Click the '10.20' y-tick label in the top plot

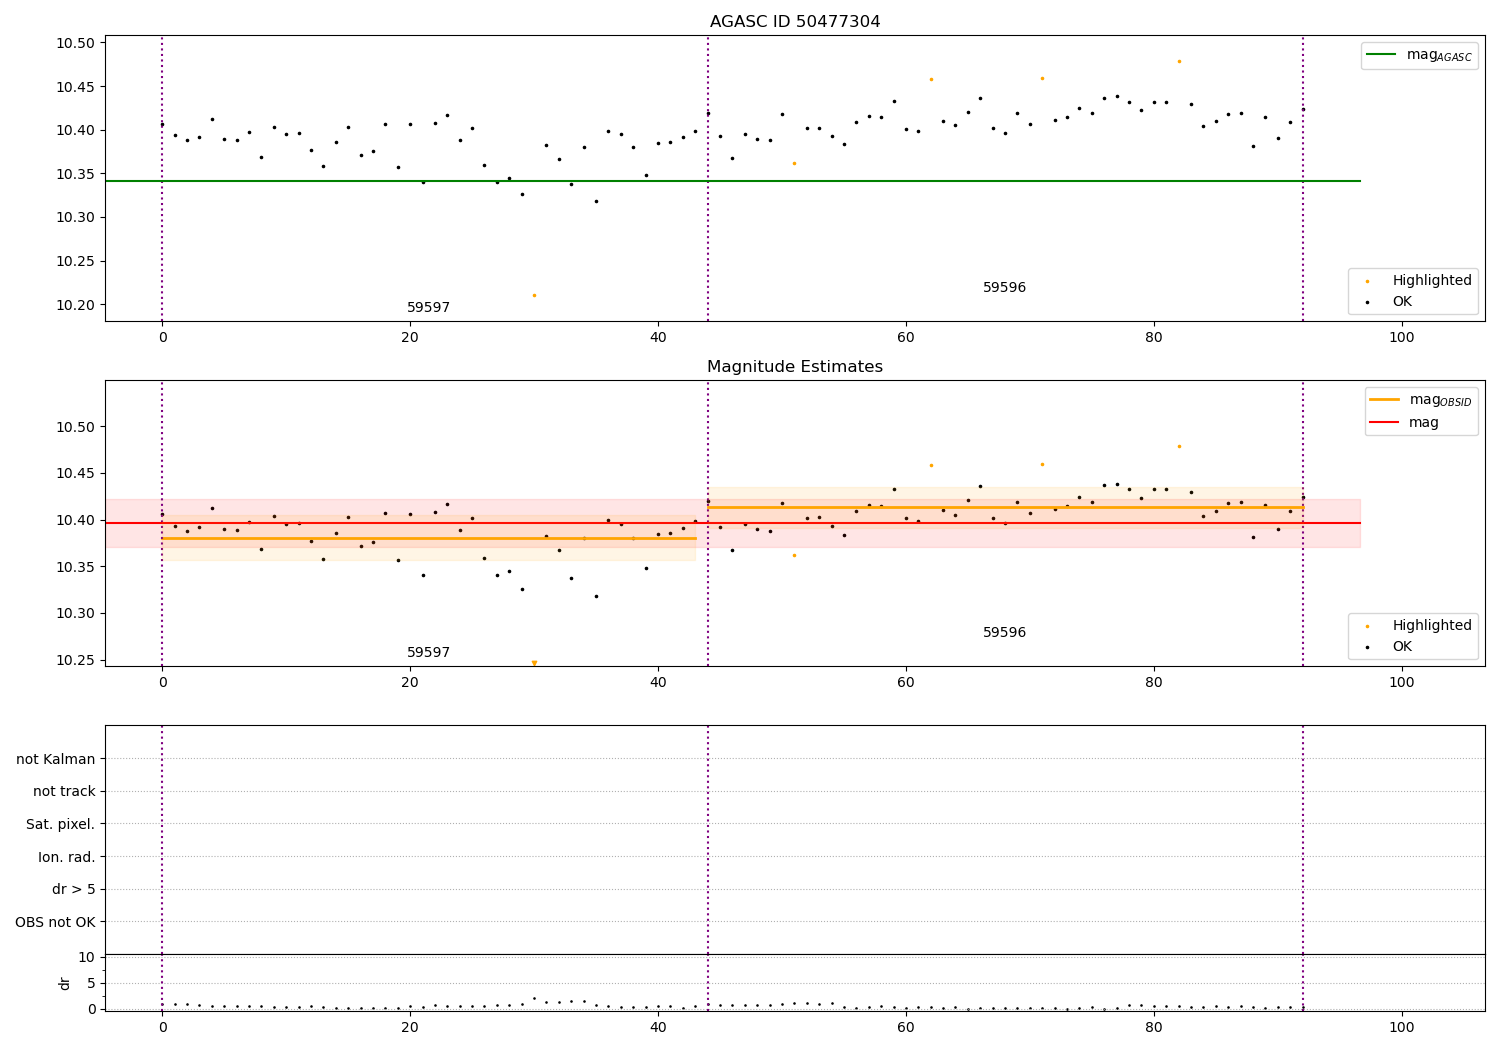(77, 305)
